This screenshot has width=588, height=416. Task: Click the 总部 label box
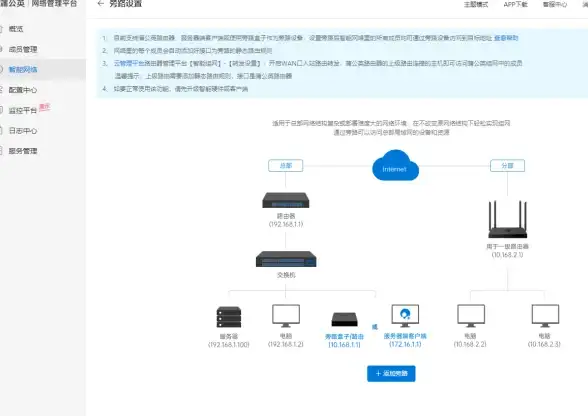point(286,165)
